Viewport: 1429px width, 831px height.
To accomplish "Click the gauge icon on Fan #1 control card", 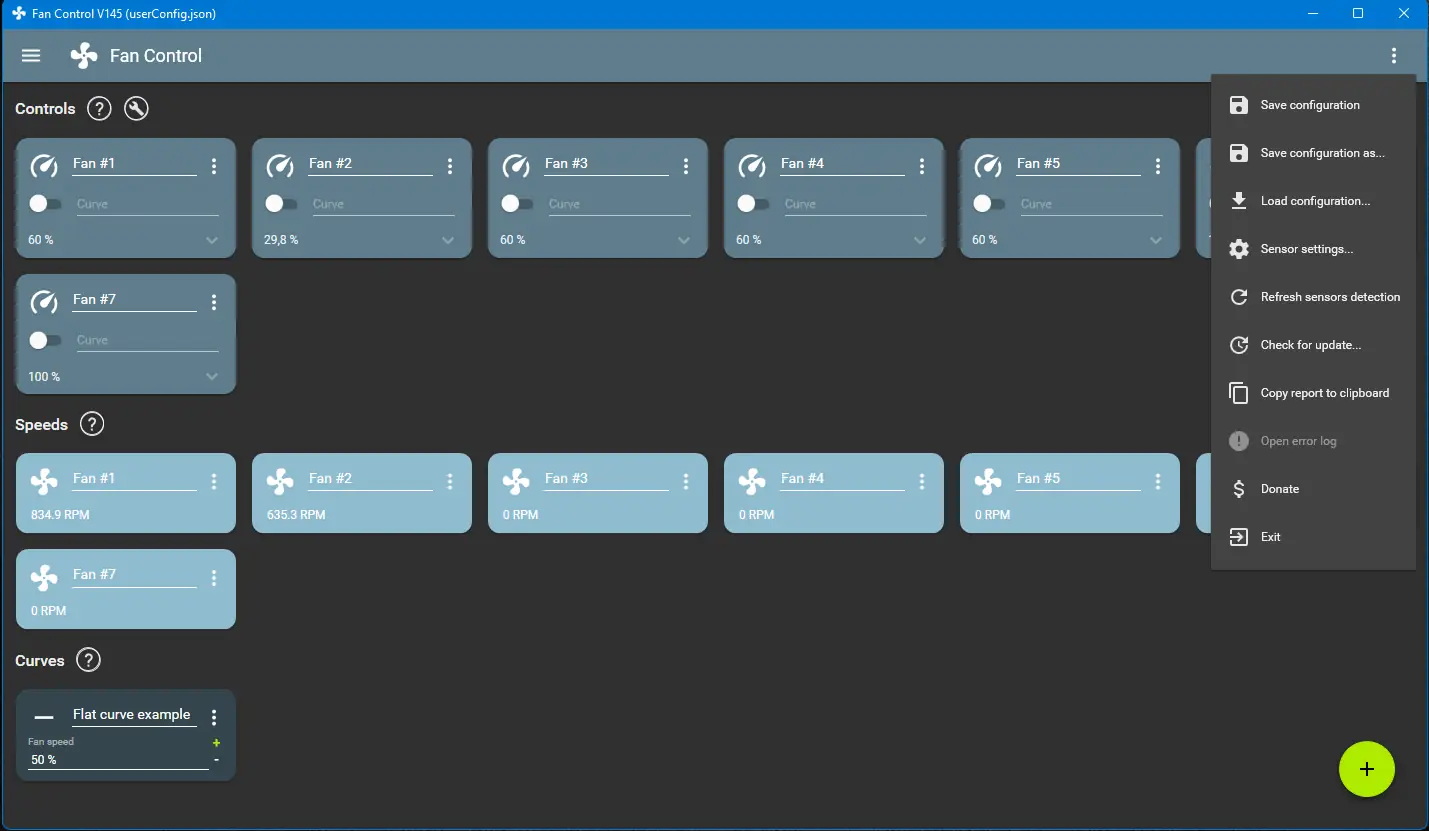I will [44, 166].
